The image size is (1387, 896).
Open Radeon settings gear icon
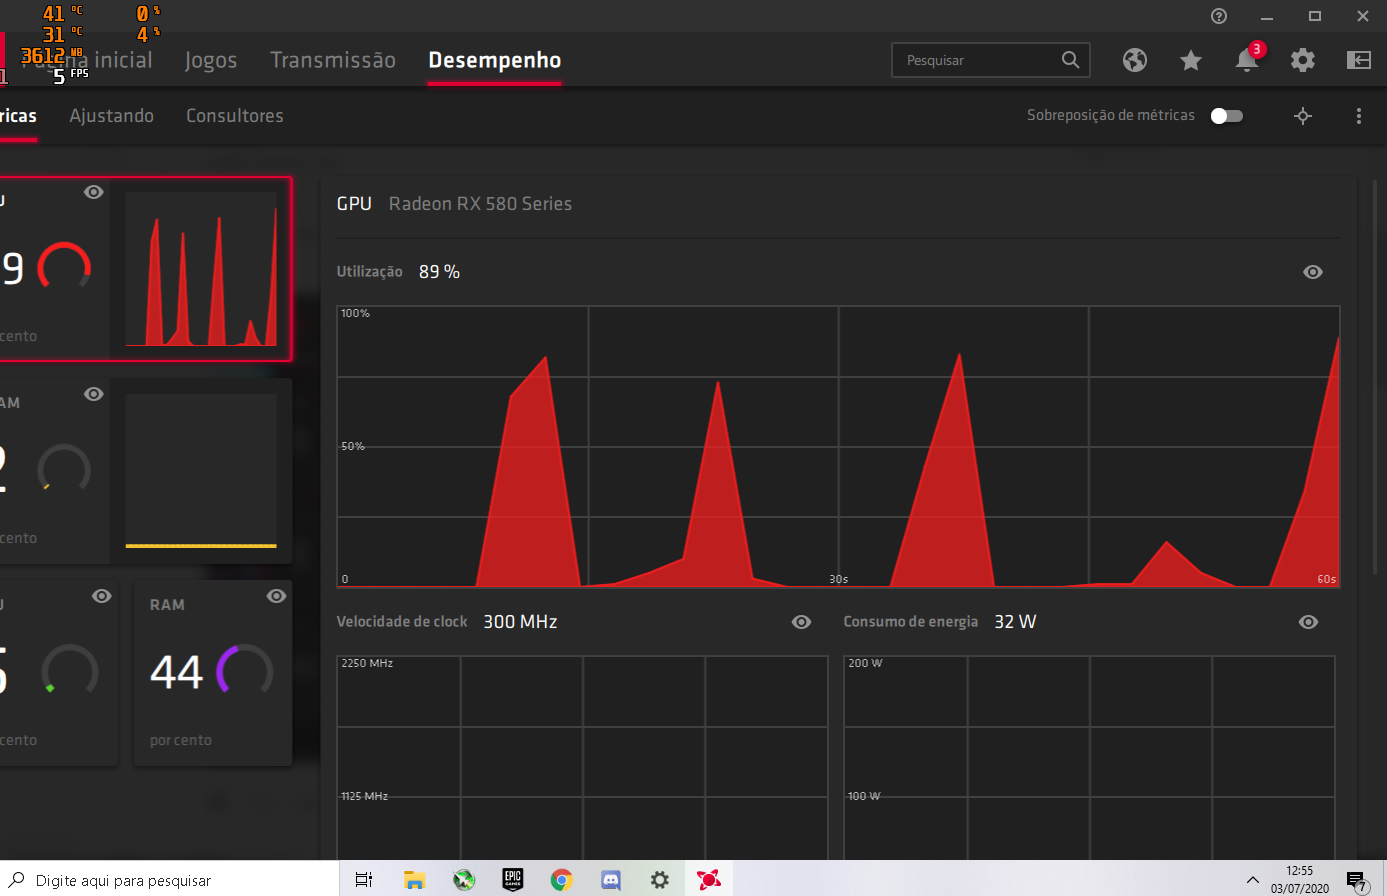[x=1302, y=60]
